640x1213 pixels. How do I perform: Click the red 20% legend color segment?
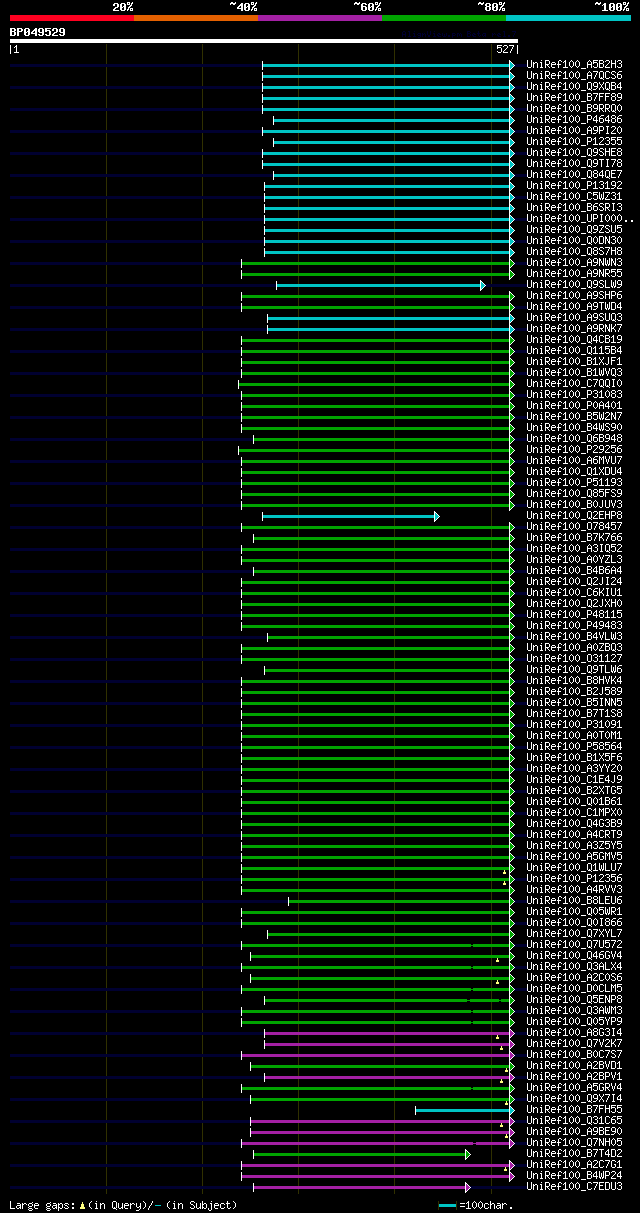coord(72,18)
